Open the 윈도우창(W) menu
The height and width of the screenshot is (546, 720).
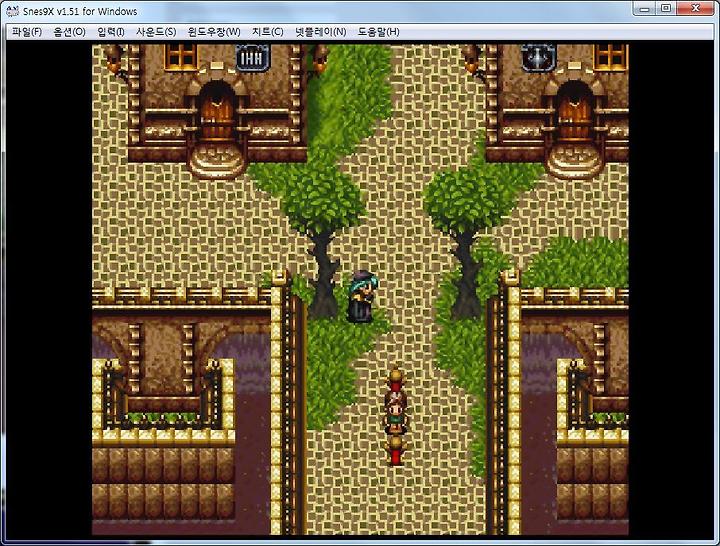pyautogui.click(x=214, y=32)
